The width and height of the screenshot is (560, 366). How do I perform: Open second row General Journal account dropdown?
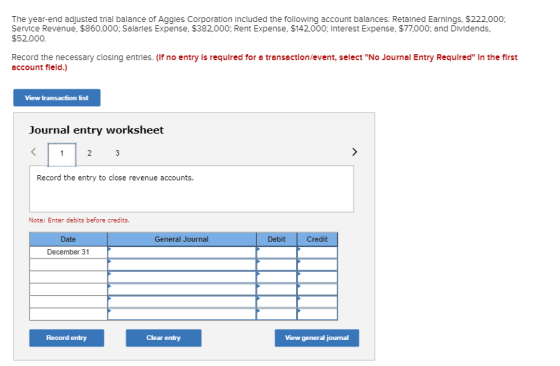click(x=182, y=265)
